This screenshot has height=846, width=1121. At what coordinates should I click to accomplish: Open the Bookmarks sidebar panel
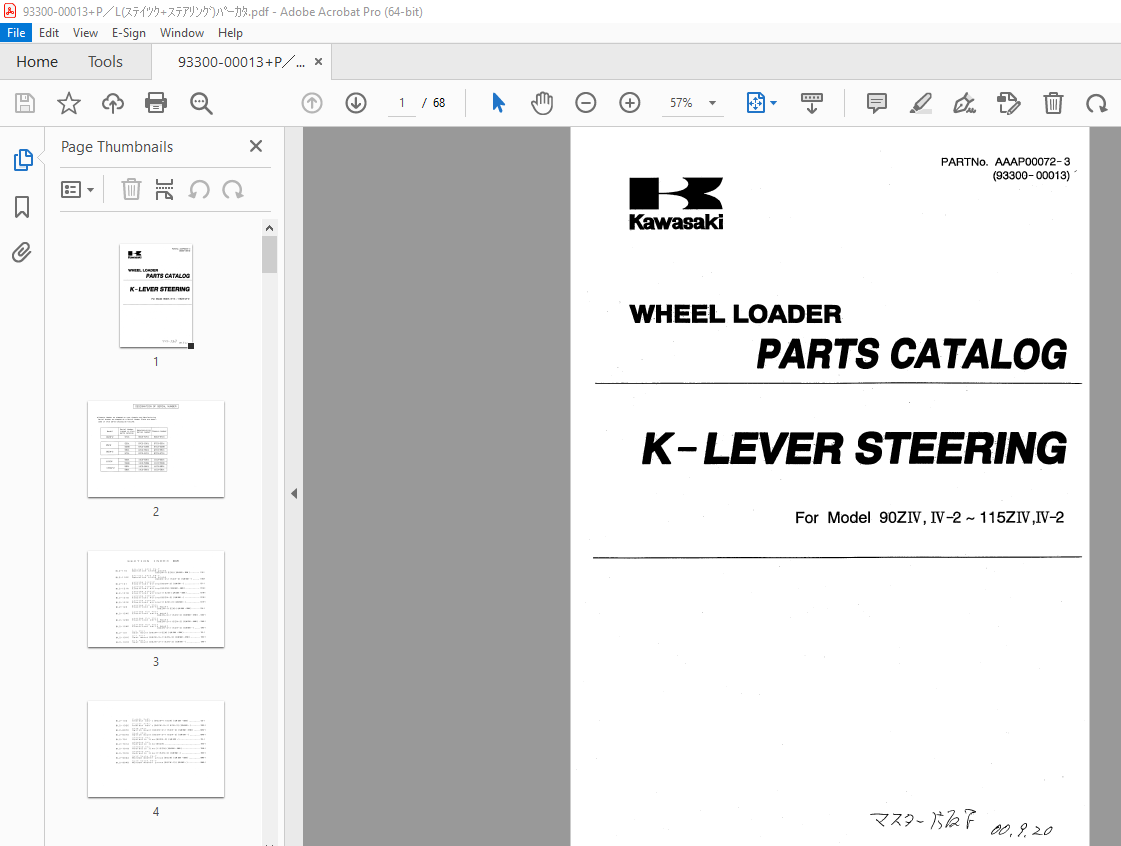[x=22, y=207]
